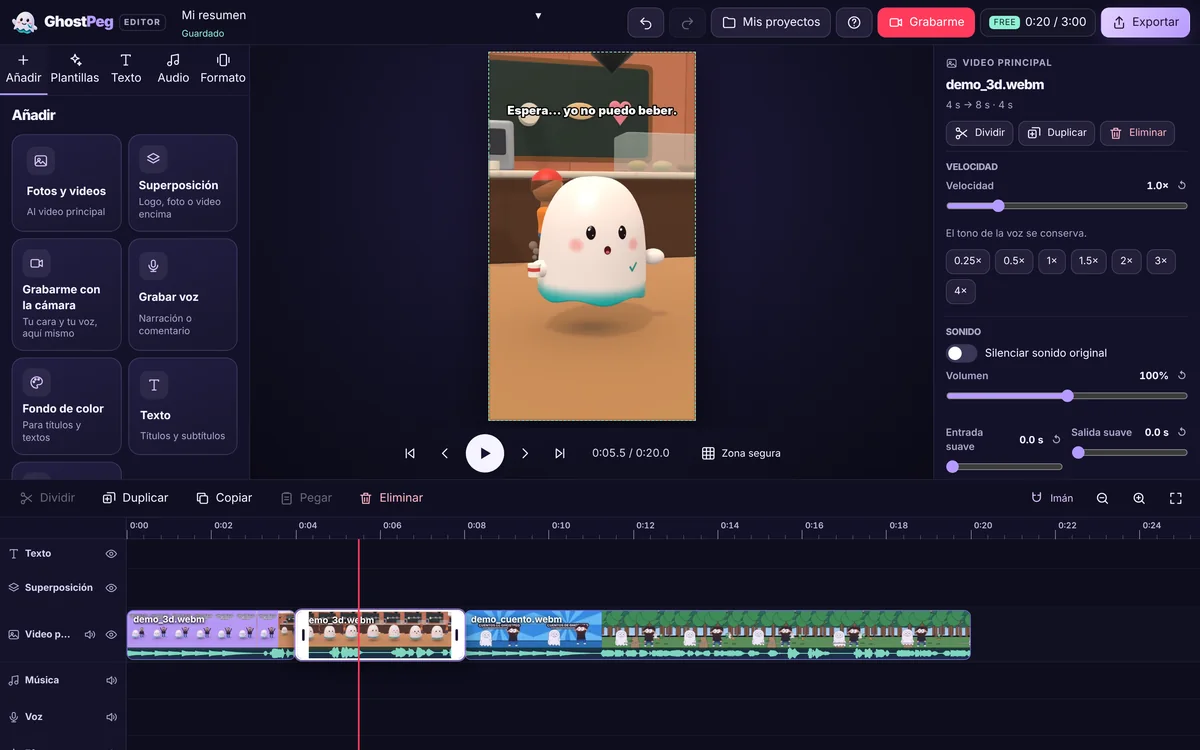Set speed to 0.25×
Image resolution: width=1200 pixels, height=750 pixels.
click(968, 261)
